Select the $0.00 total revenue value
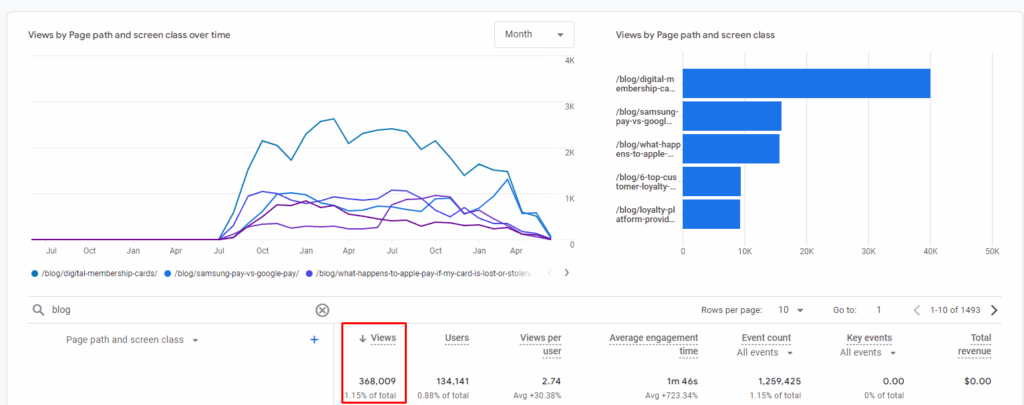1024x405 pixels. 978,381
